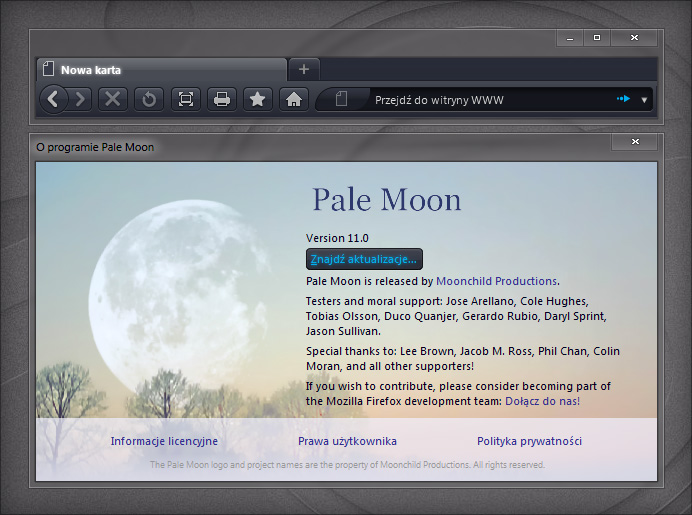Click the blue Go arrow in address bar
This screenshot has width=692, height=515.
(623, 99)
